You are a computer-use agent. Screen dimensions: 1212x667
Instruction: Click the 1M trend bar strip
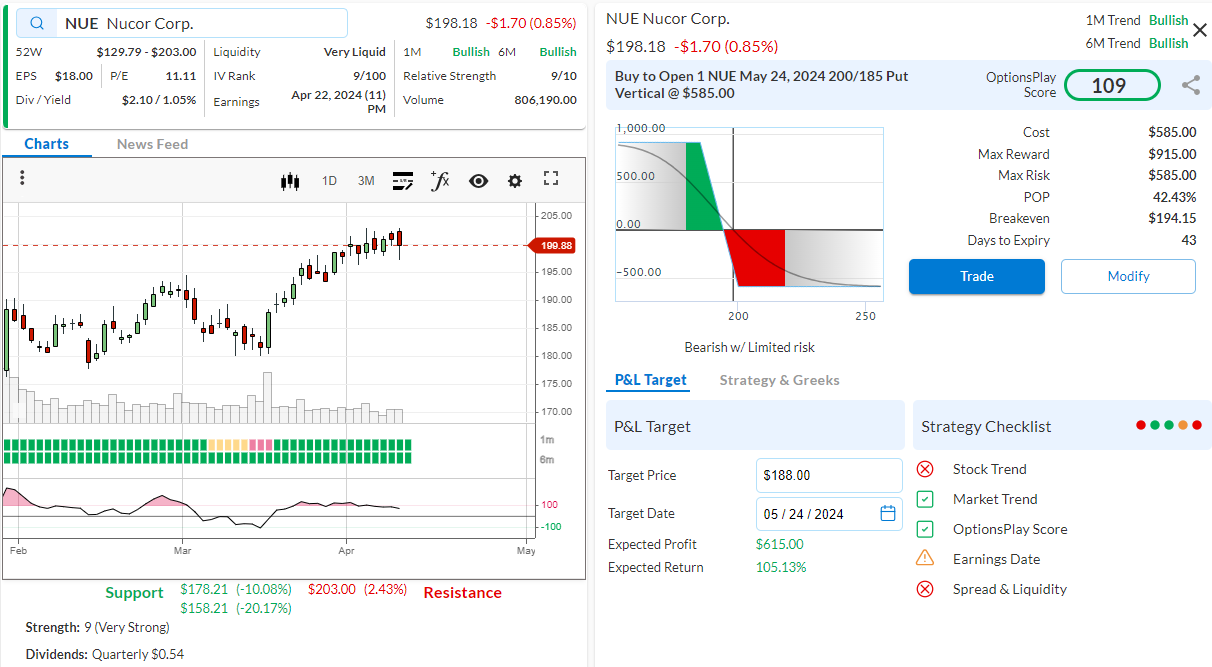click(x=208, y=444)
